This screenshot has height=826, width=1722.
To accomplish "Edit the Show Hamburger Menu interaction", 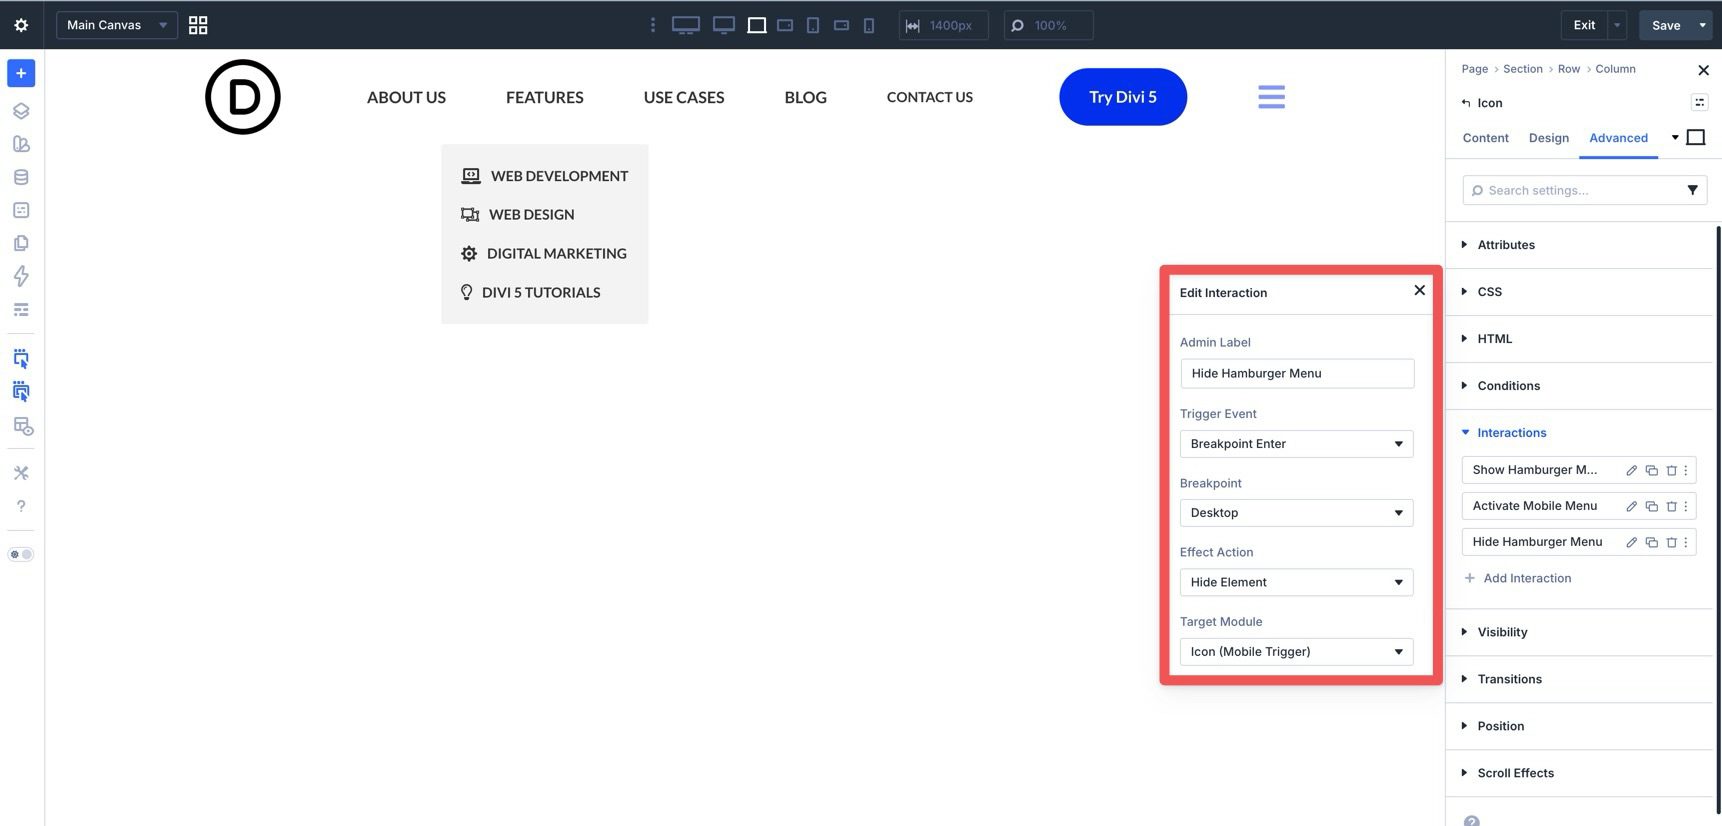I will [x=1631, y=470].
